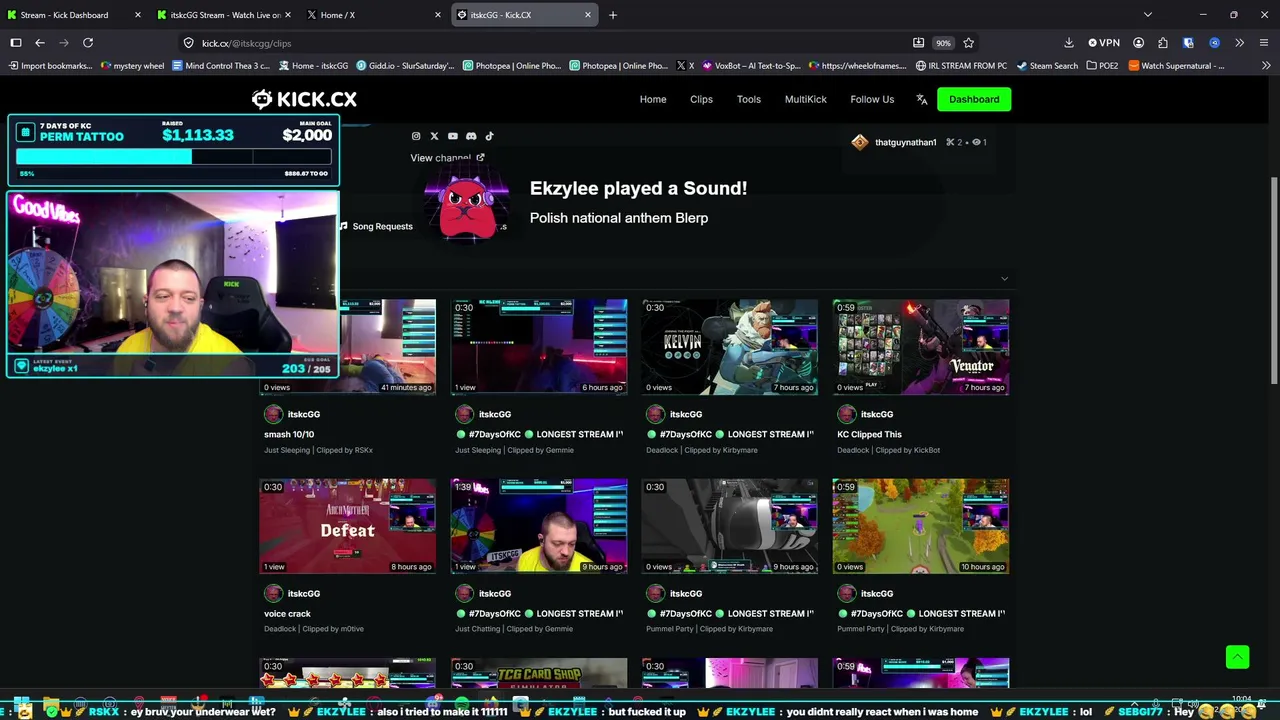Viewport: 1280px width, 720px height.
Task: Open the Instagram social icon
Action: click(x=416, y=136)
